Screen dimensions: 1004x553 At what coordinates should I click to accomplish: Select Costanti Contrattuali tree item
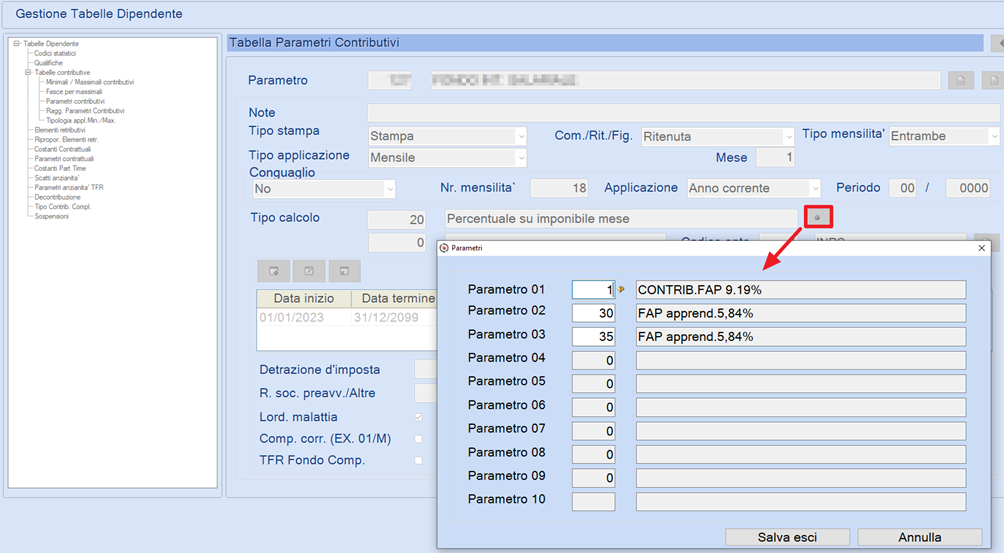pos(62,149)
